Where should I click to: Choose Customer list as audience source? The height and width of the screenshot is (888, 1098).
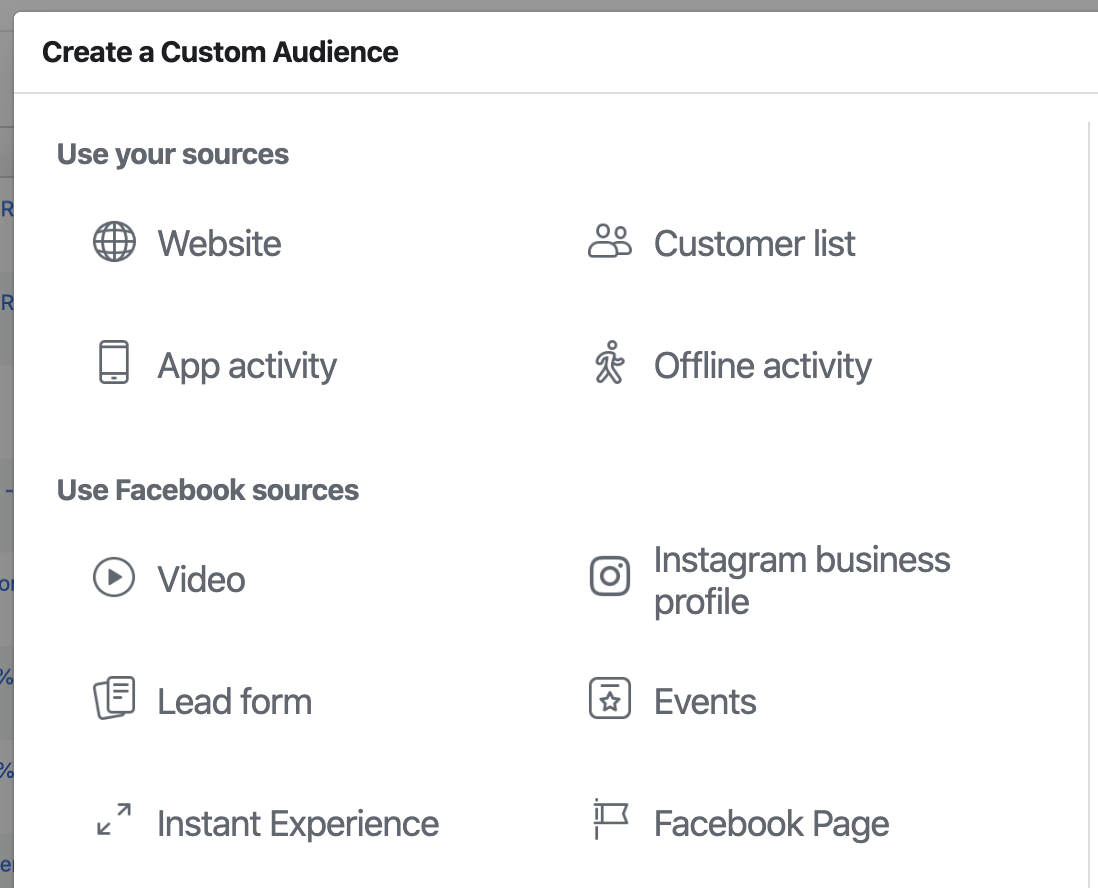pyautogui.click(x=754, y=244)
